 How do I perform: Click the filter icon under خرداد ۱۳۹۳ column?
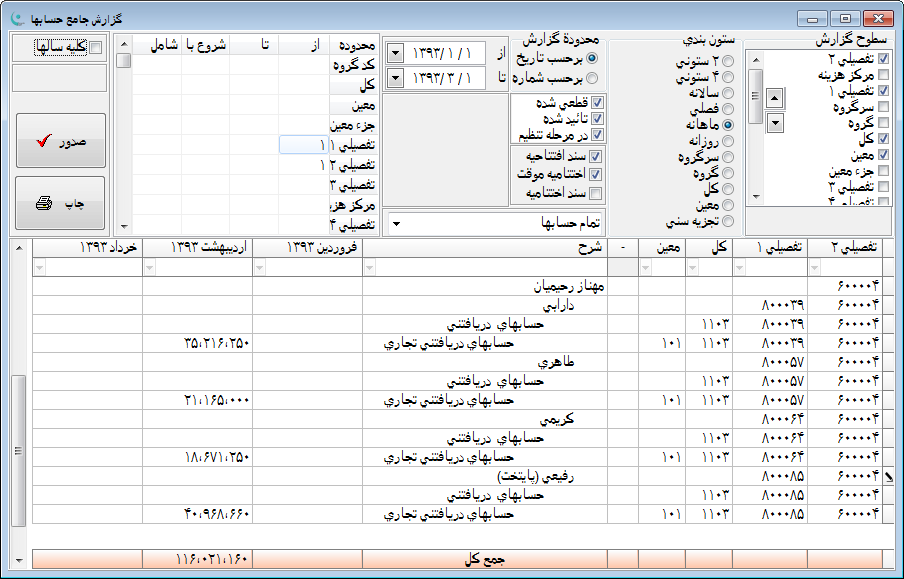pos(40,267)
